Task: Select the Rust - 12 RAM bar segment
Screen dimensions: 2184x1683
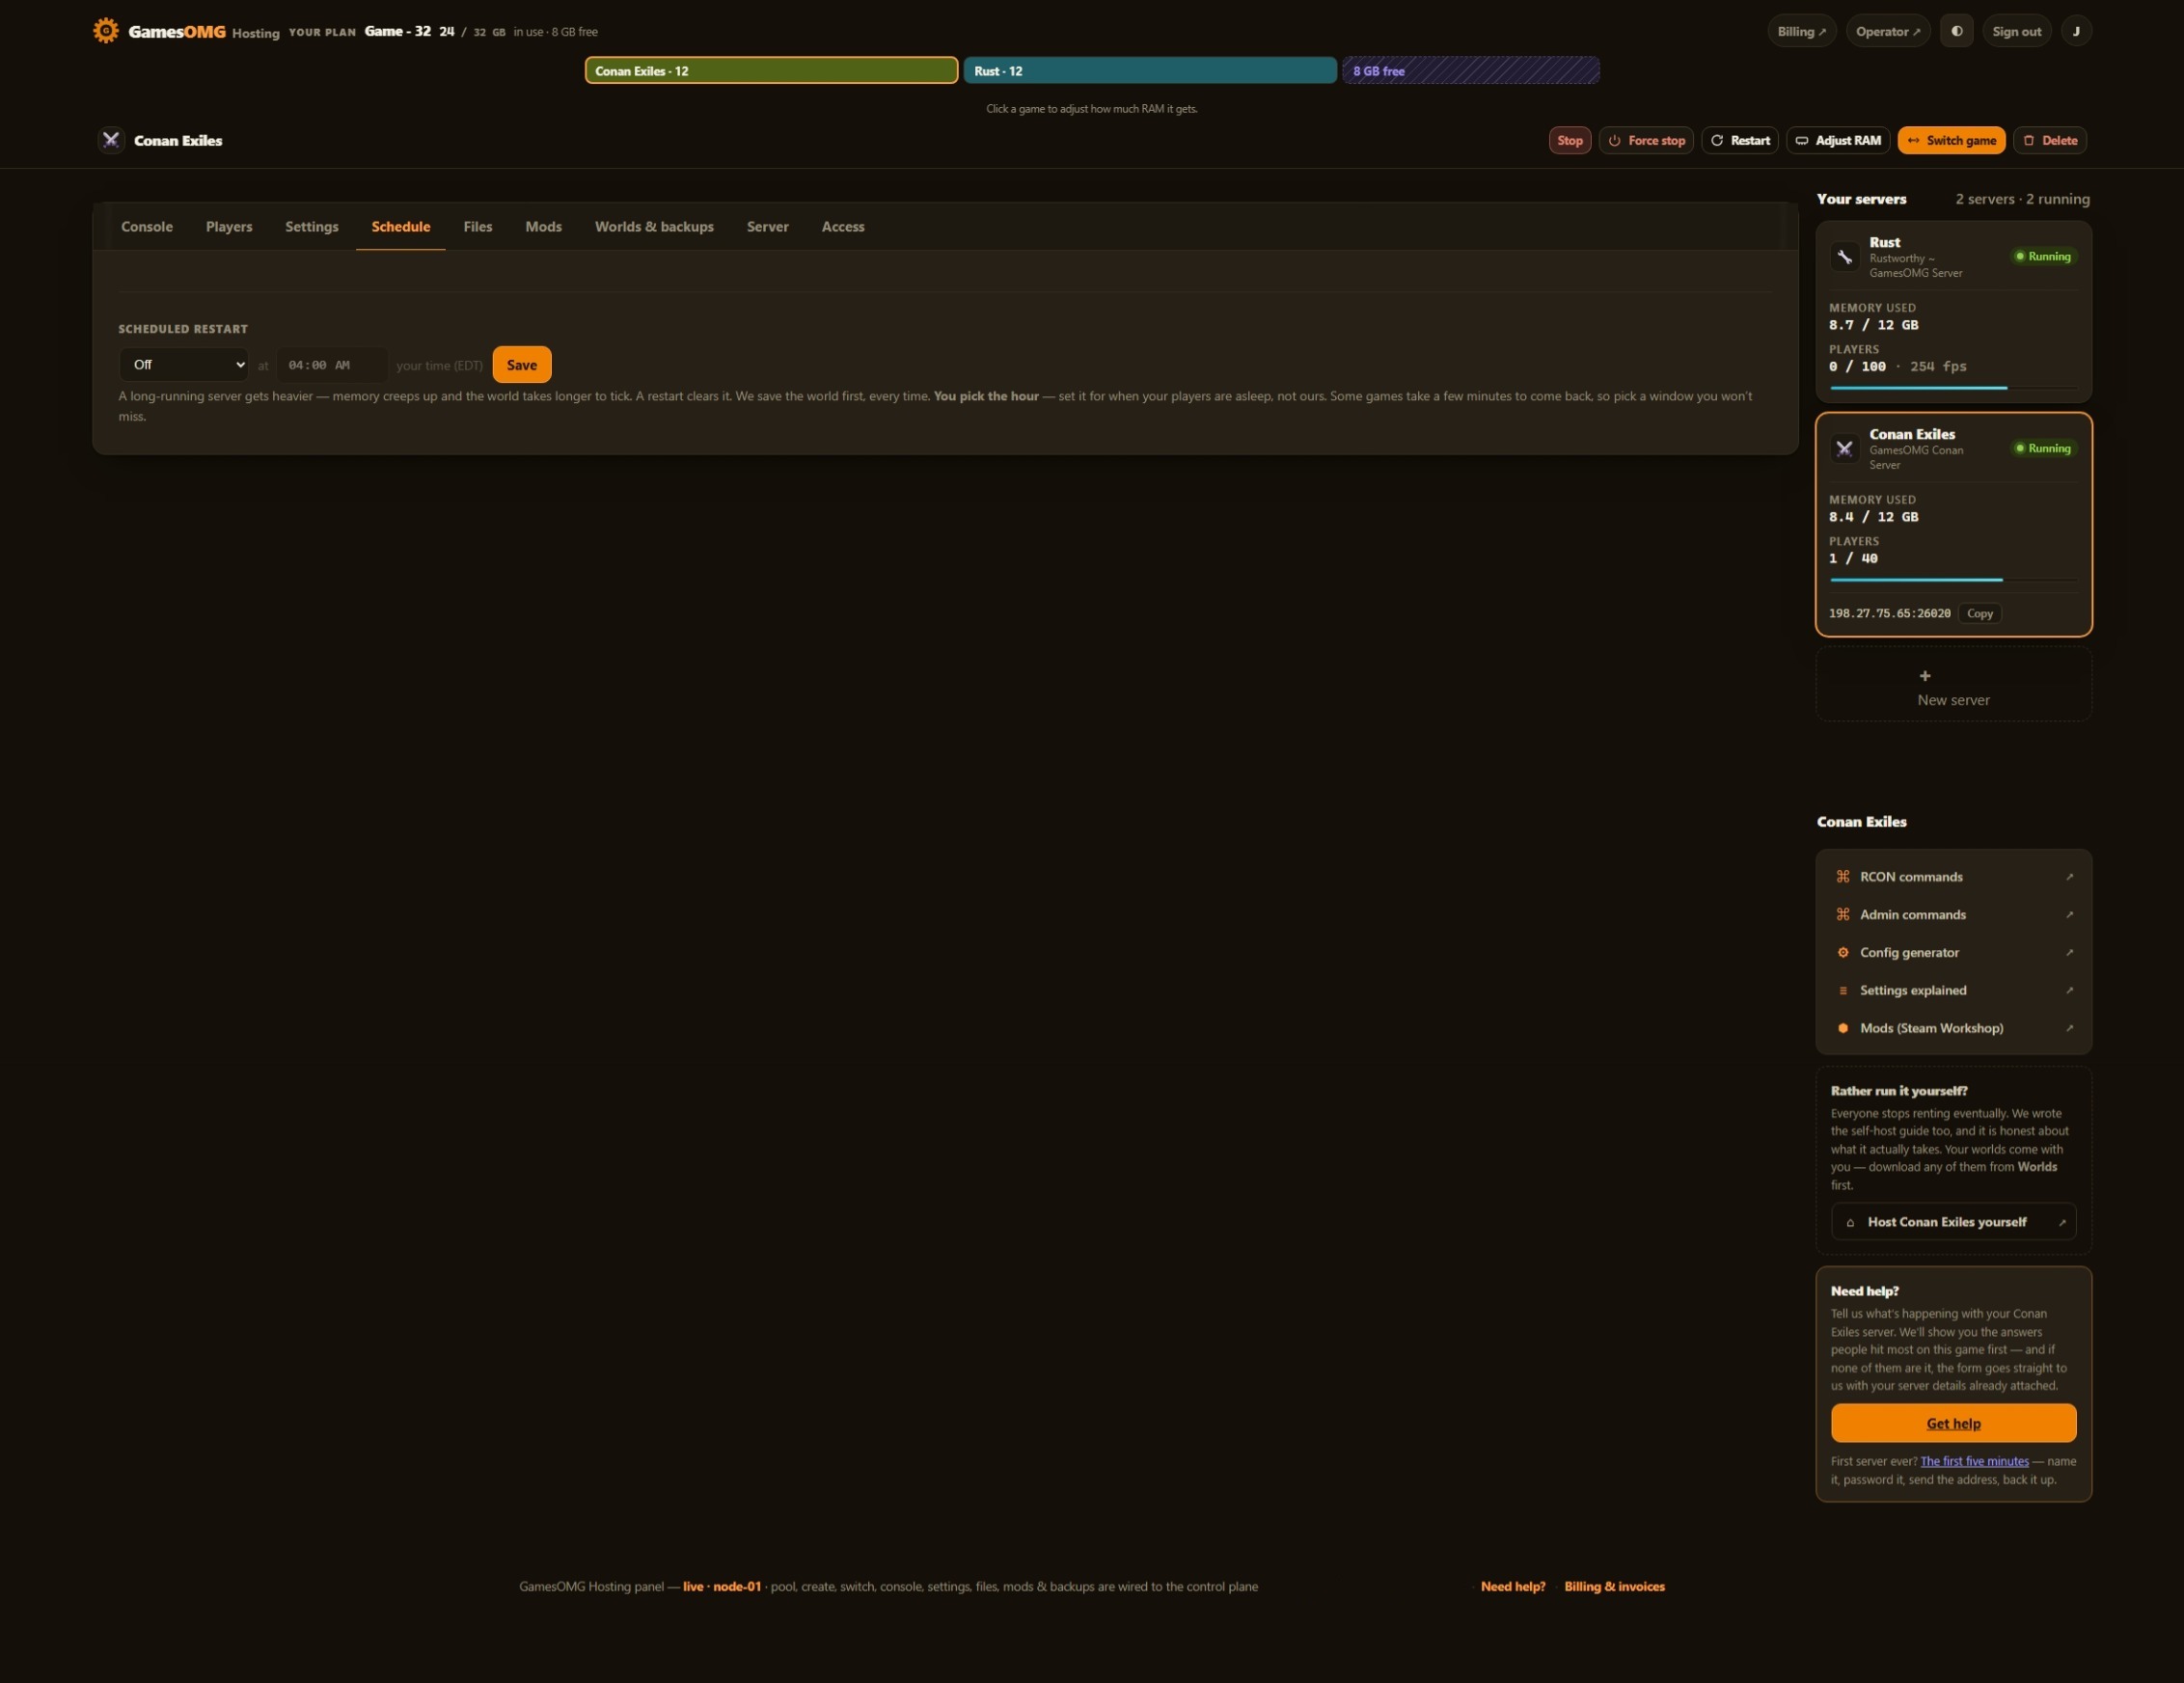Action: [1150, 70]
